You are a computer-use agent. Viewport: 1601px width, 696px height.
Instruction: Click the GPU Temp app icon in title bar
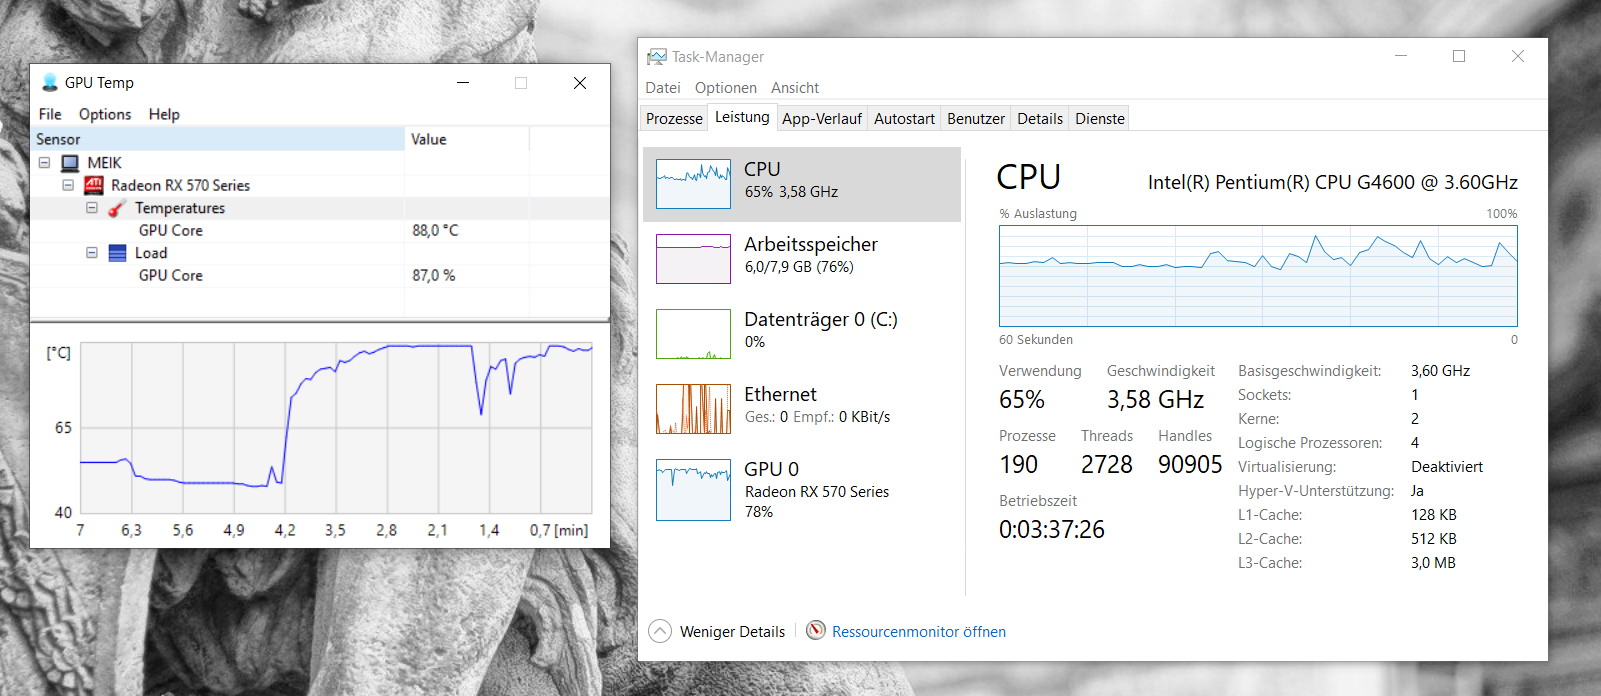click(x=50, y=82)
